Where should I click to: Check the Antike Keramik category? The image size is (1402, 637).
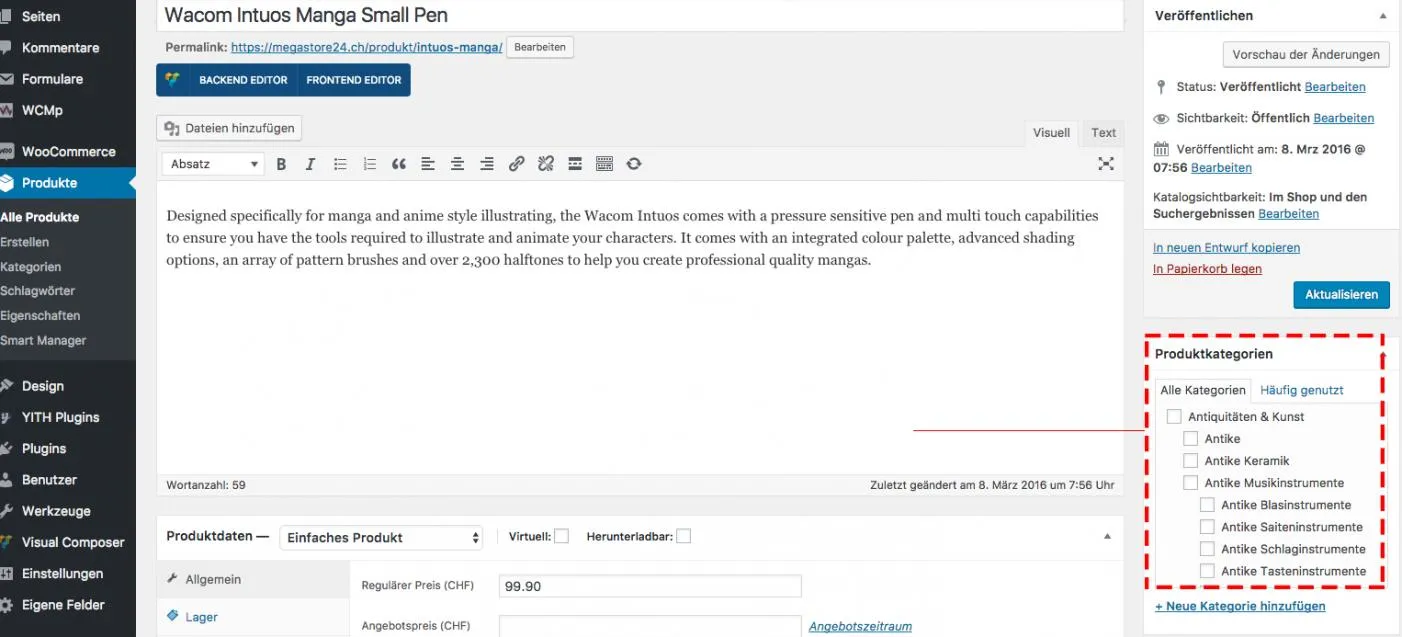pyautogui.click(x=1191, y=461)
